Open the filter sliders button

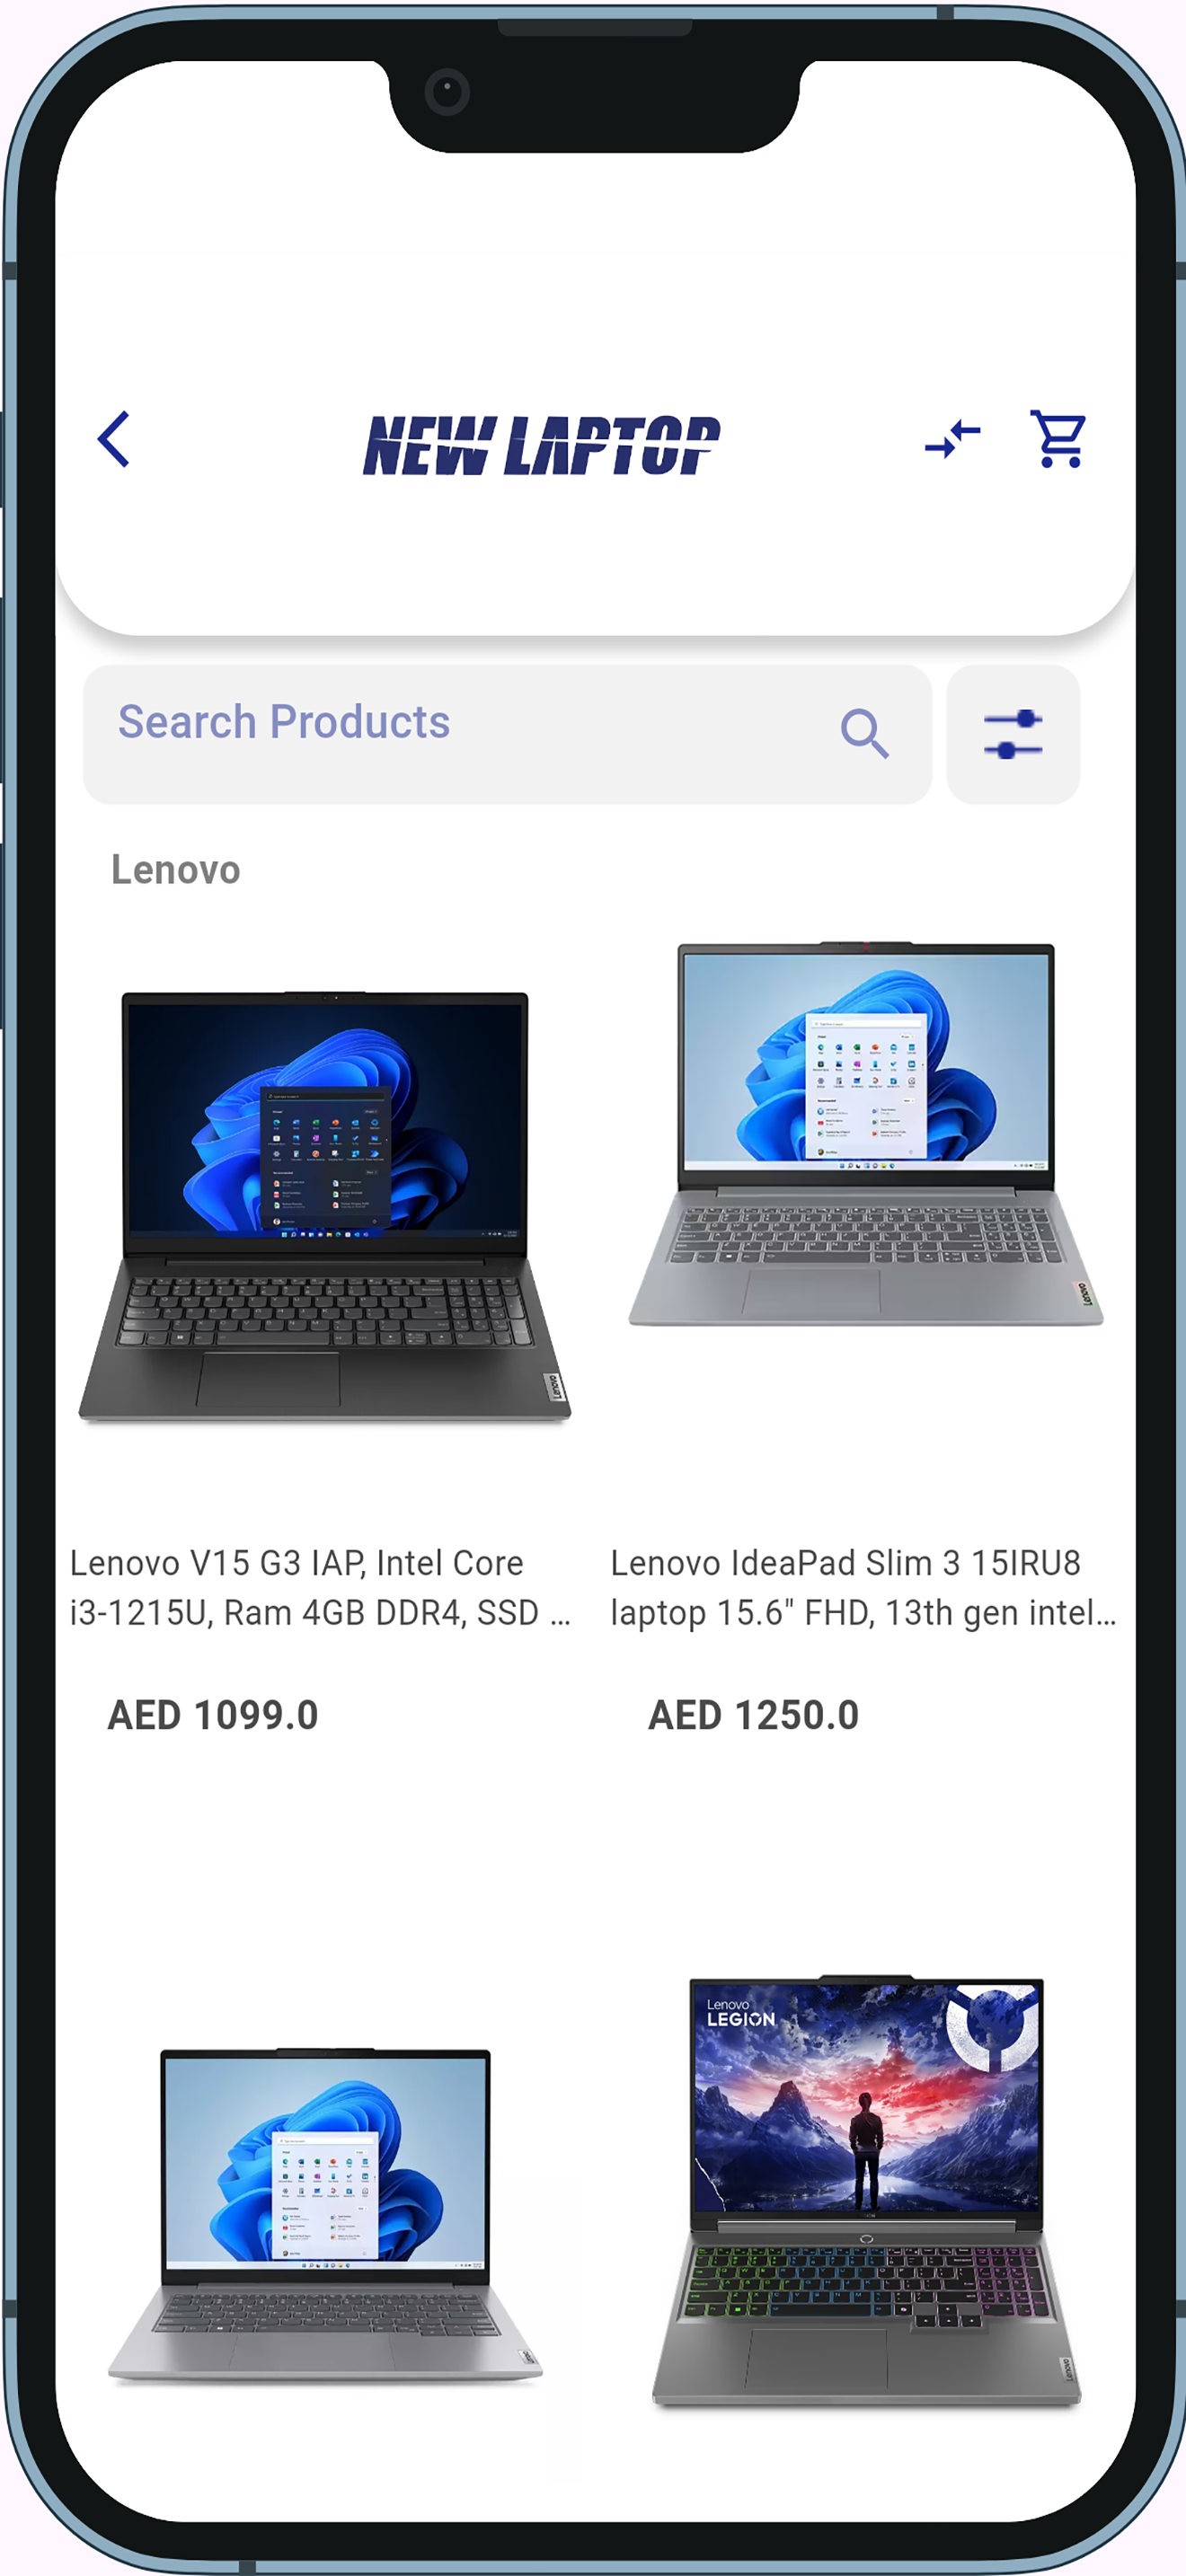point(1013,735)
